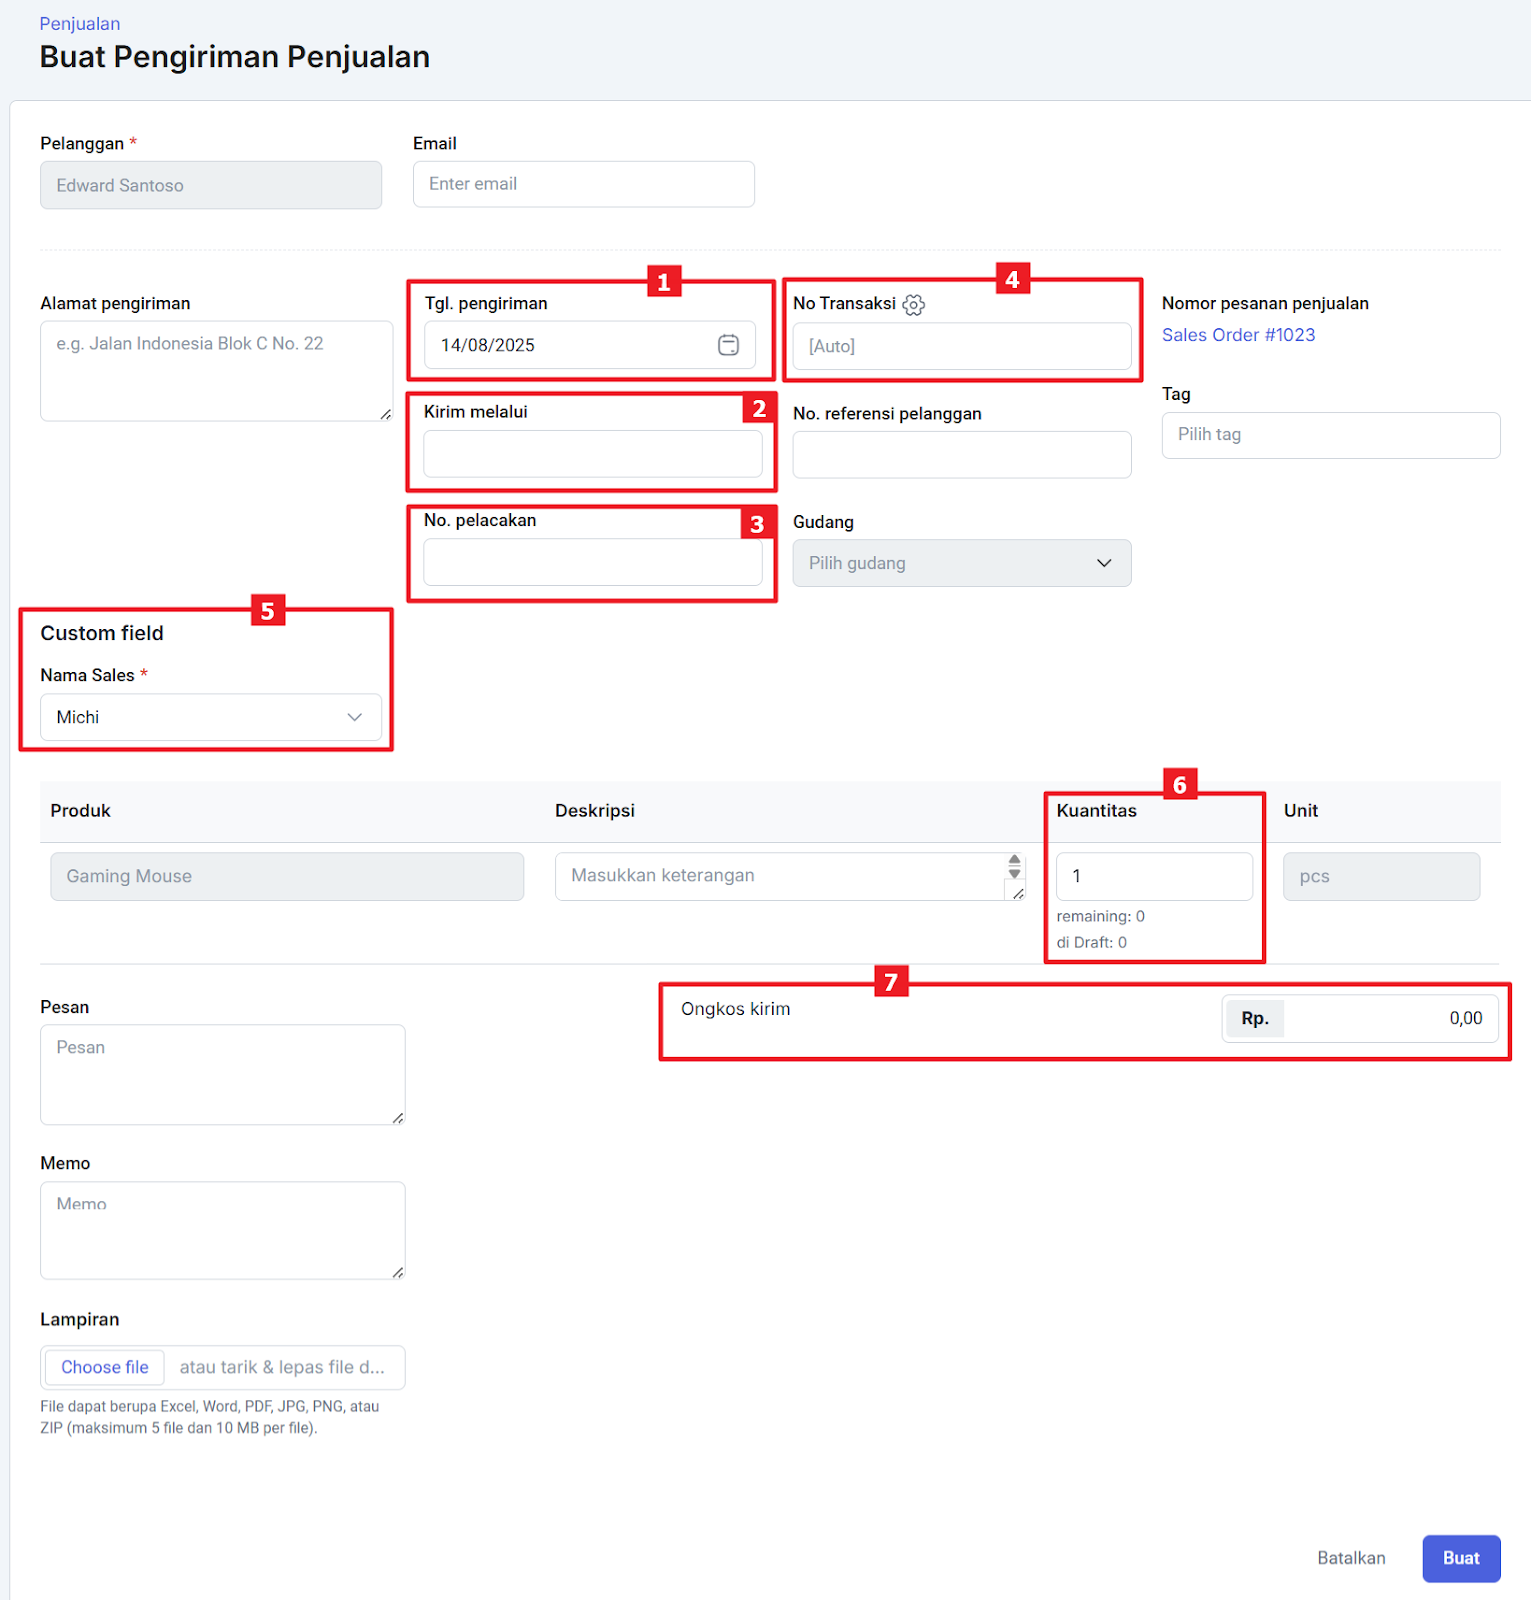1531x1600 pixels.
Task: Click the Memo text area
Action: (x=222, y=1230)
